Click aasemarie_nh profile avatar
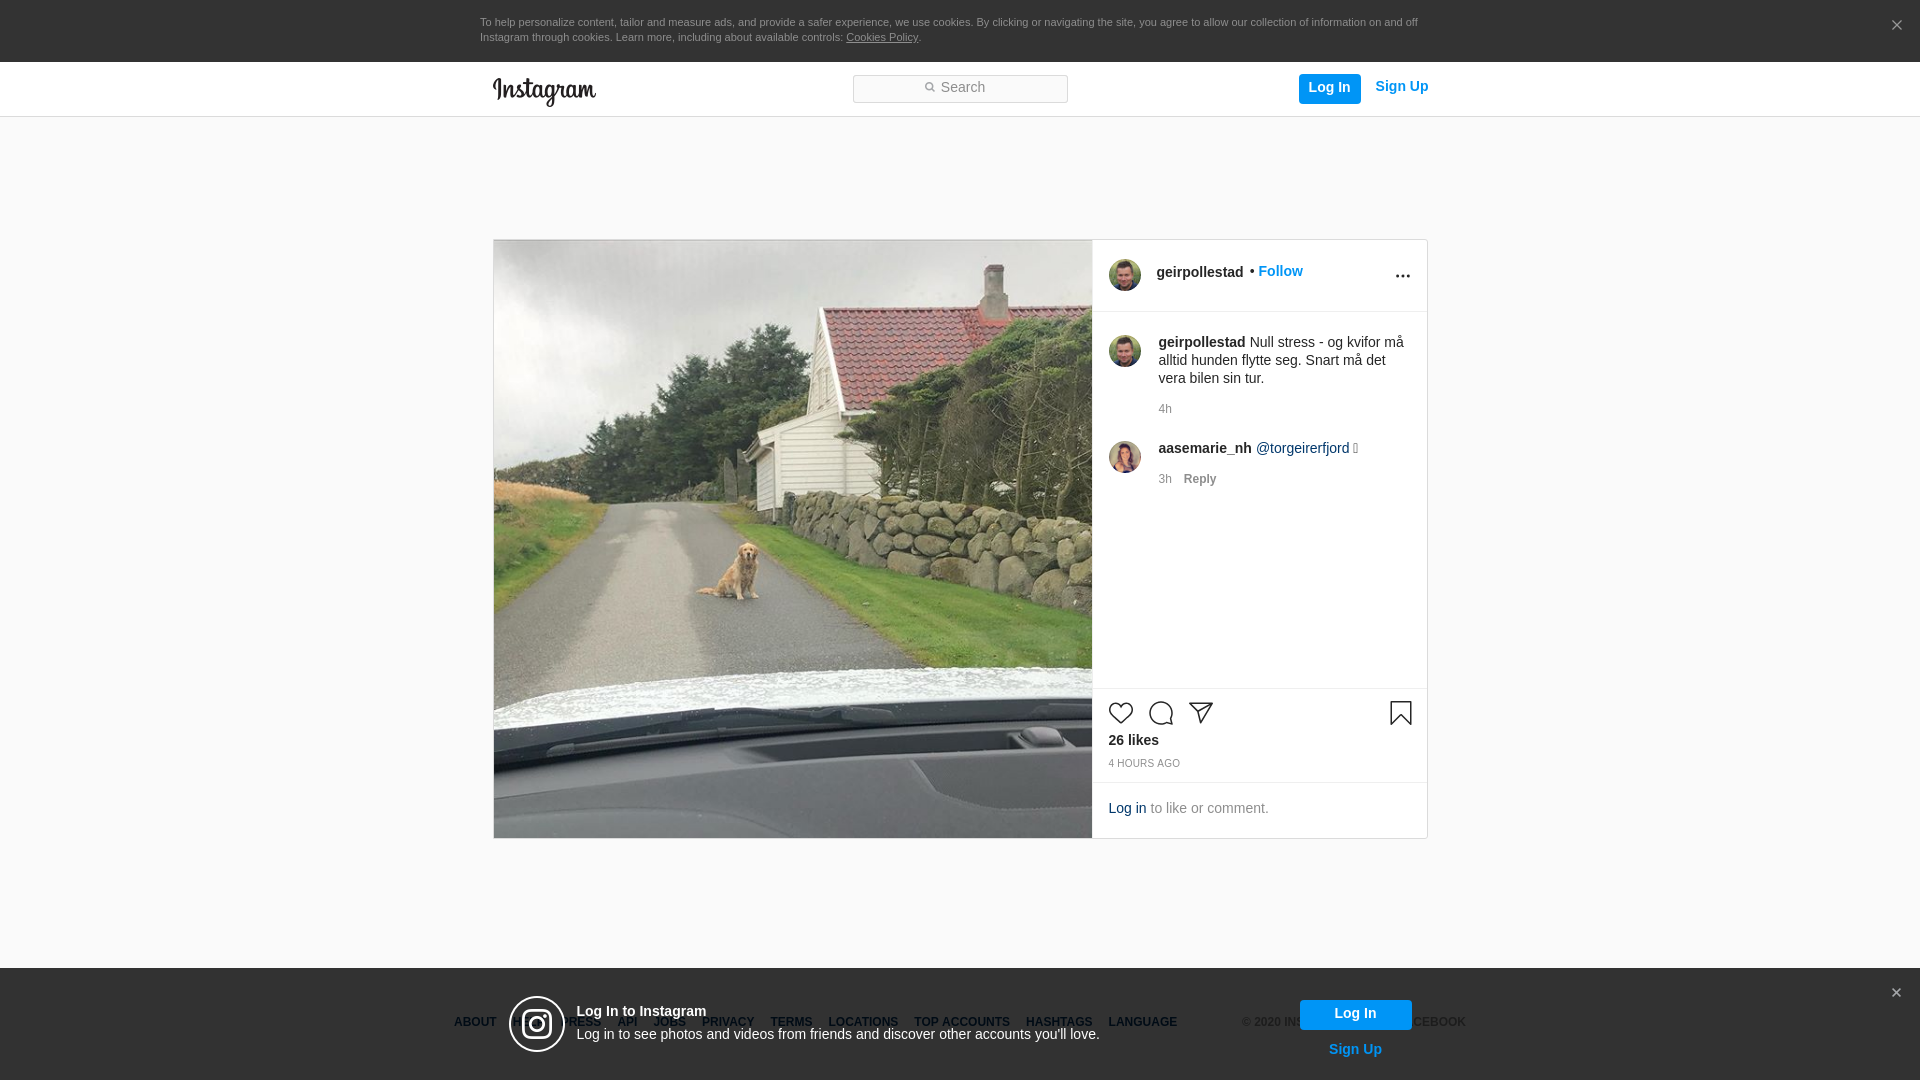The width and height of the screenshot is (1920, 1080). click(x=1125, y=457)
